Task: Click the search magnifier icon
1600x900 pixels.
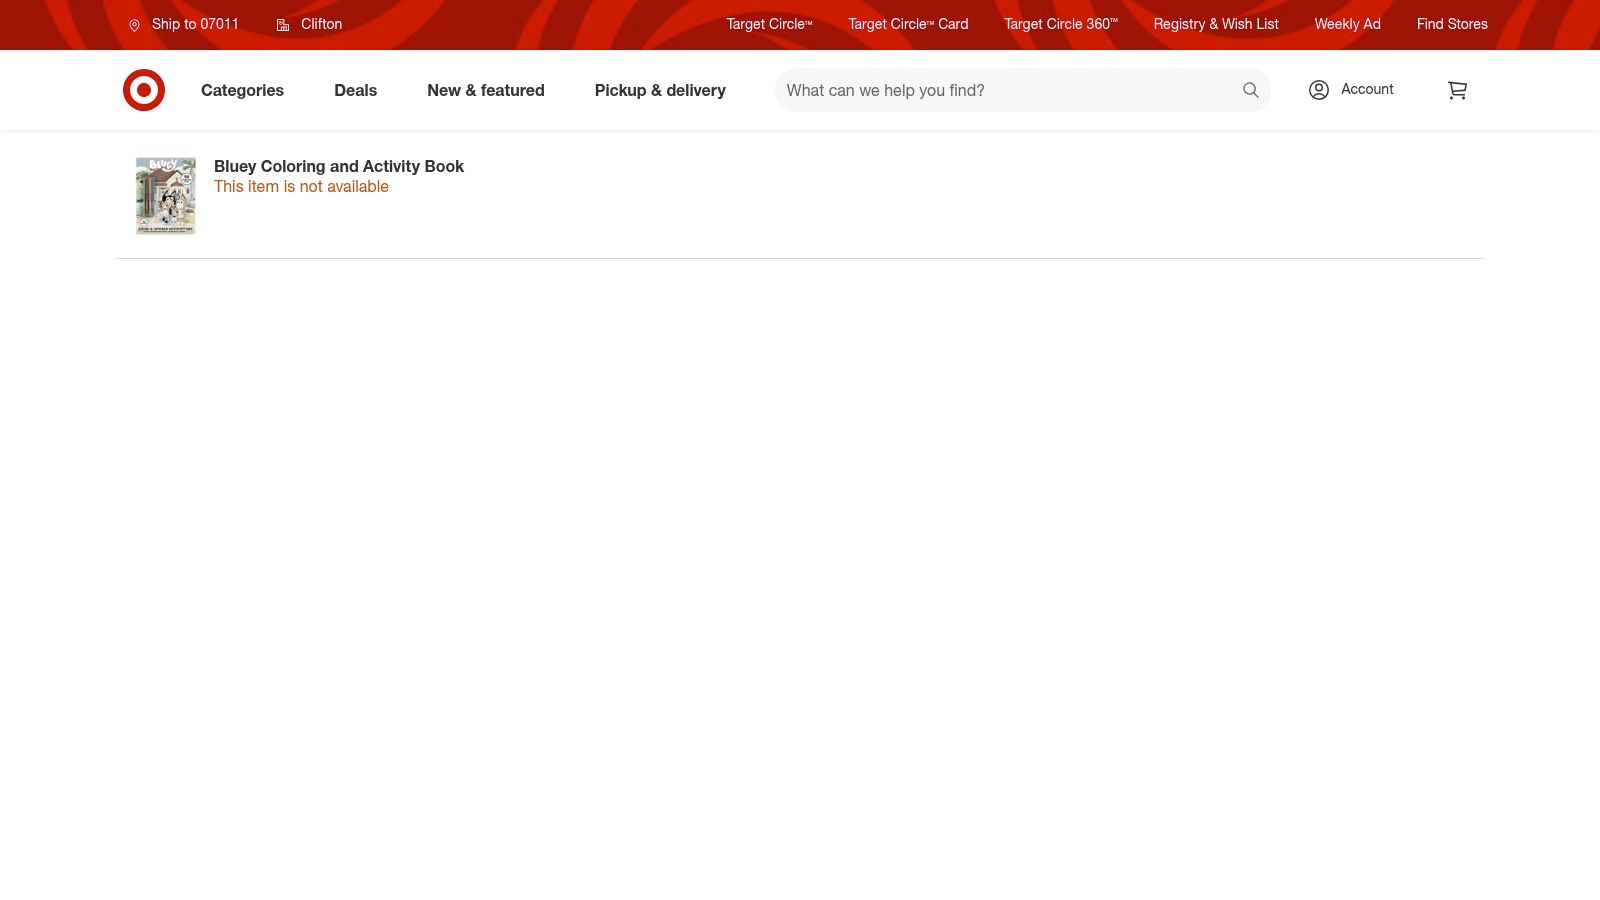Action: 1251,90
